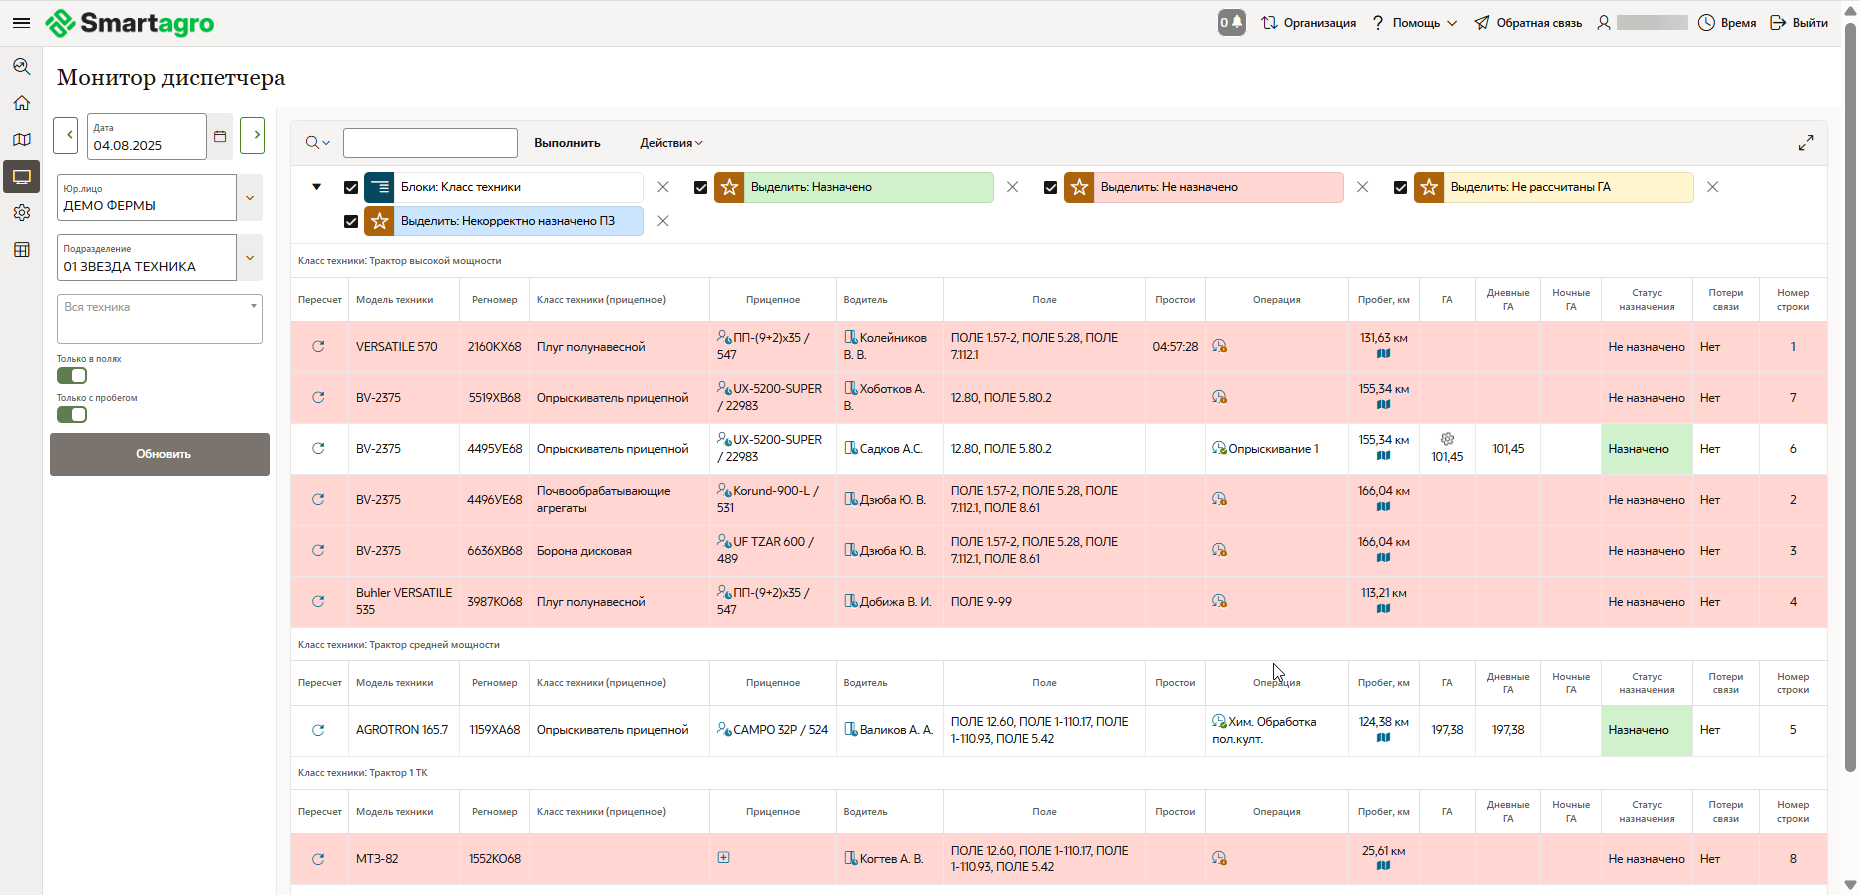This screenshot has height=895, width=1860.
Task: Toggle the 'Только в полях' switch
Action: (72, 376)
